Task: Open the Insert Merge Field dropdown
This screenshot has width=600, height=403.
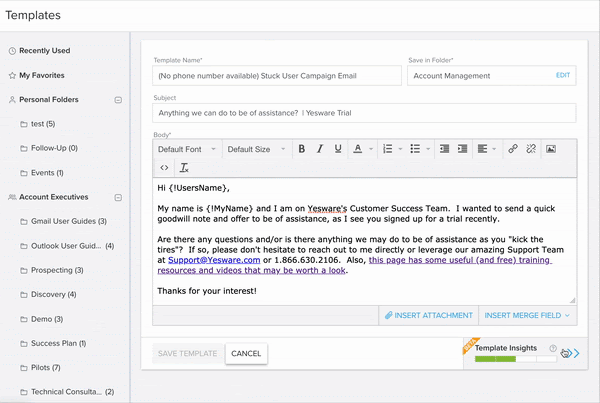Action: (529, 315)
